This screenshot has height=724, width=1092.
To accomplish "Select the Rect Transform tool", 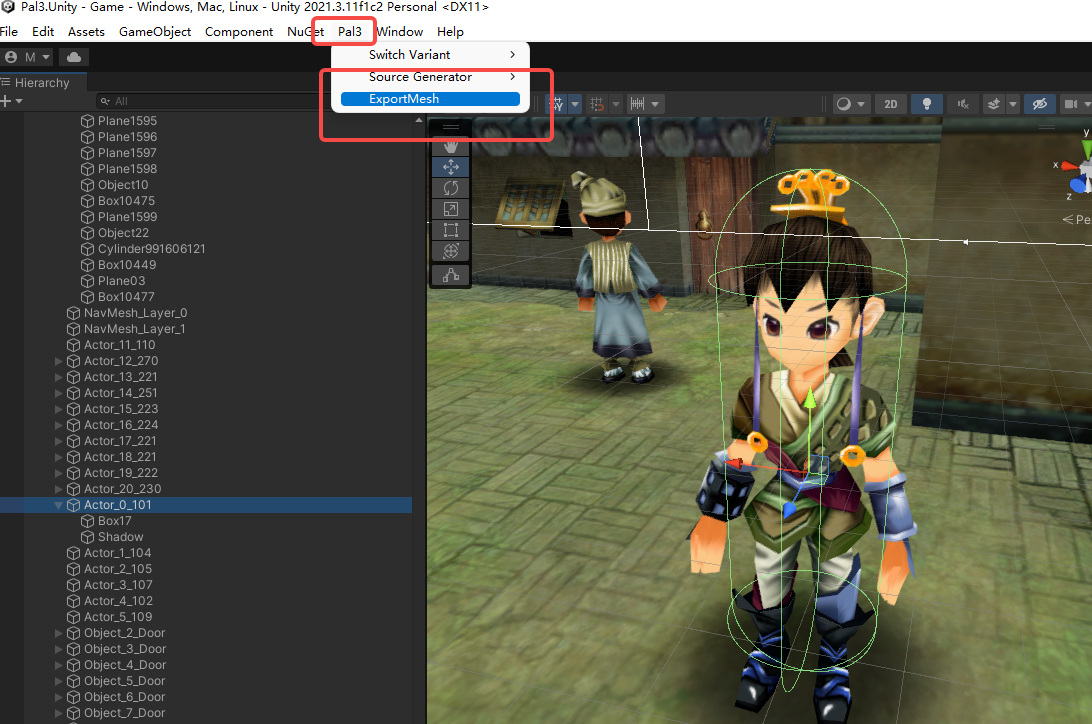I will point(450,228).
